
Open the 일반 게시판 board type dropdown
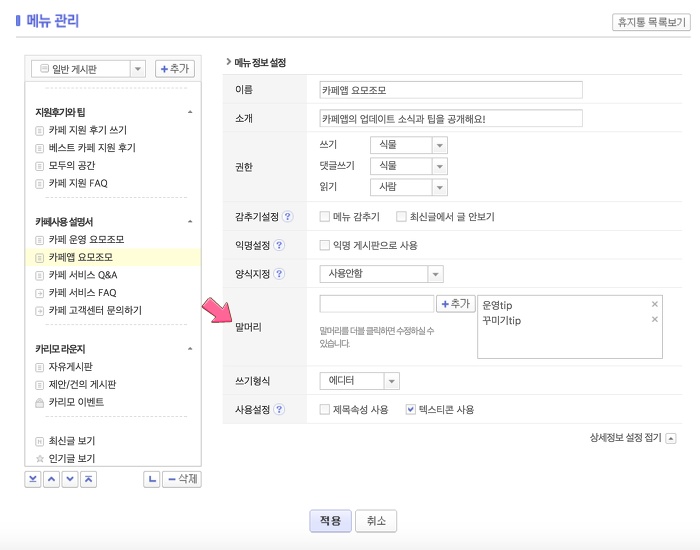tap(88, 69)
